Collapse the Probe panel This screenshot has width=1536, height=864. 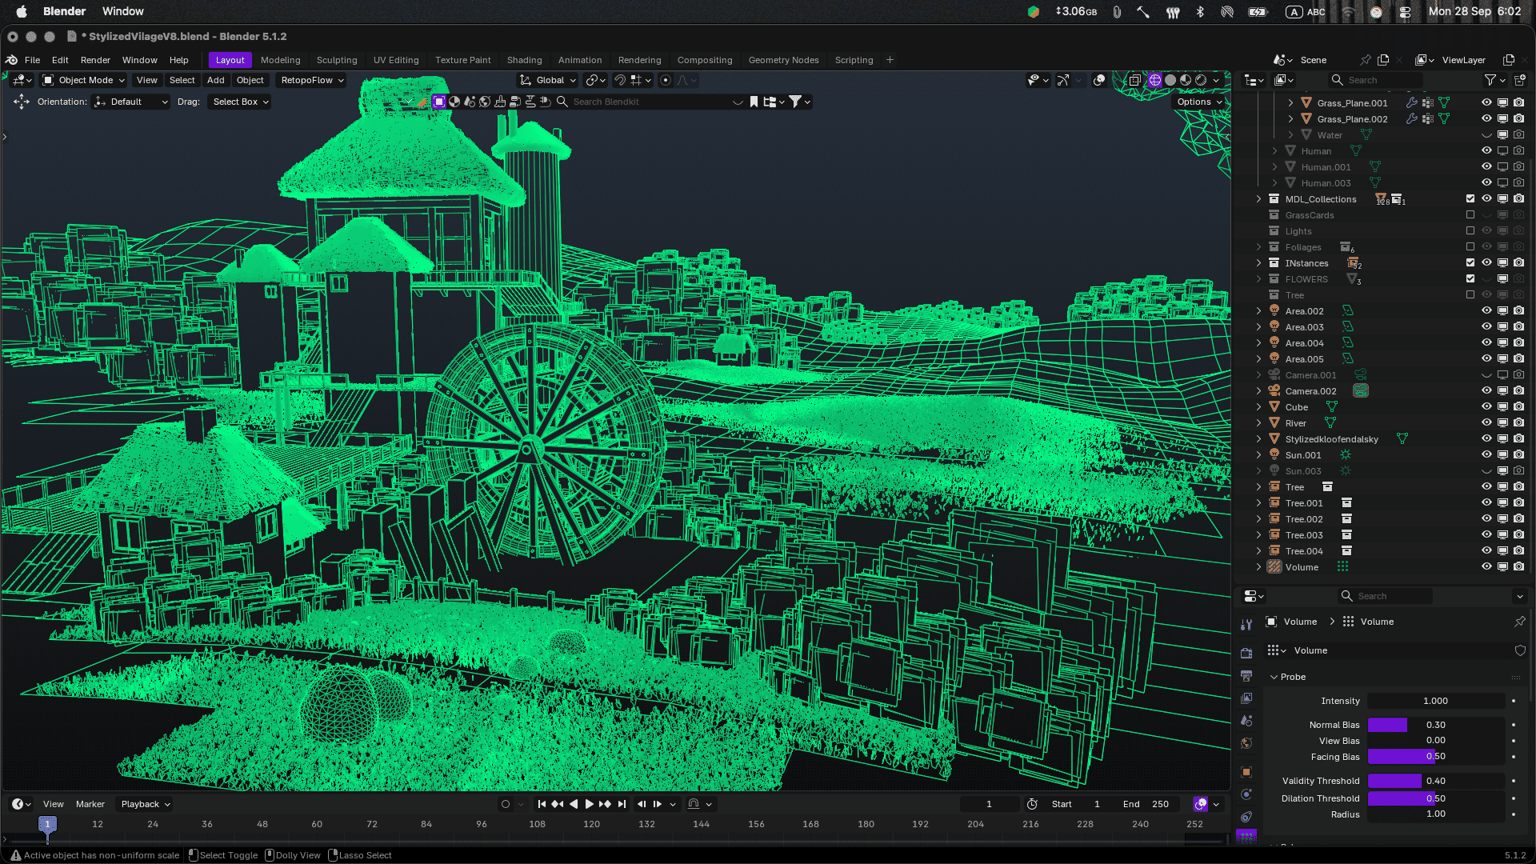tap(1274, 677)
